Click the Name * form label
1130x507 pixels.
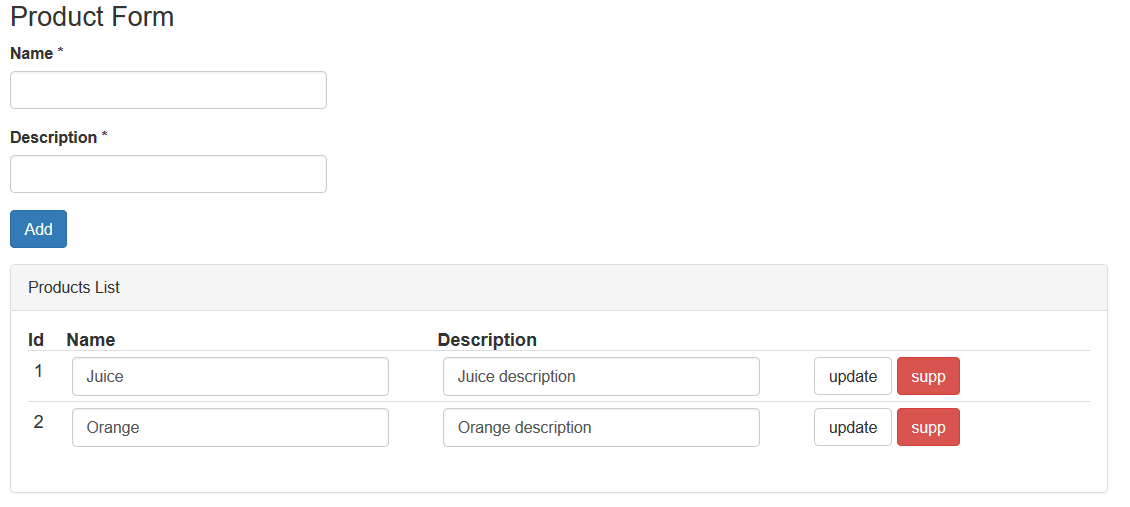click(37, 54)
